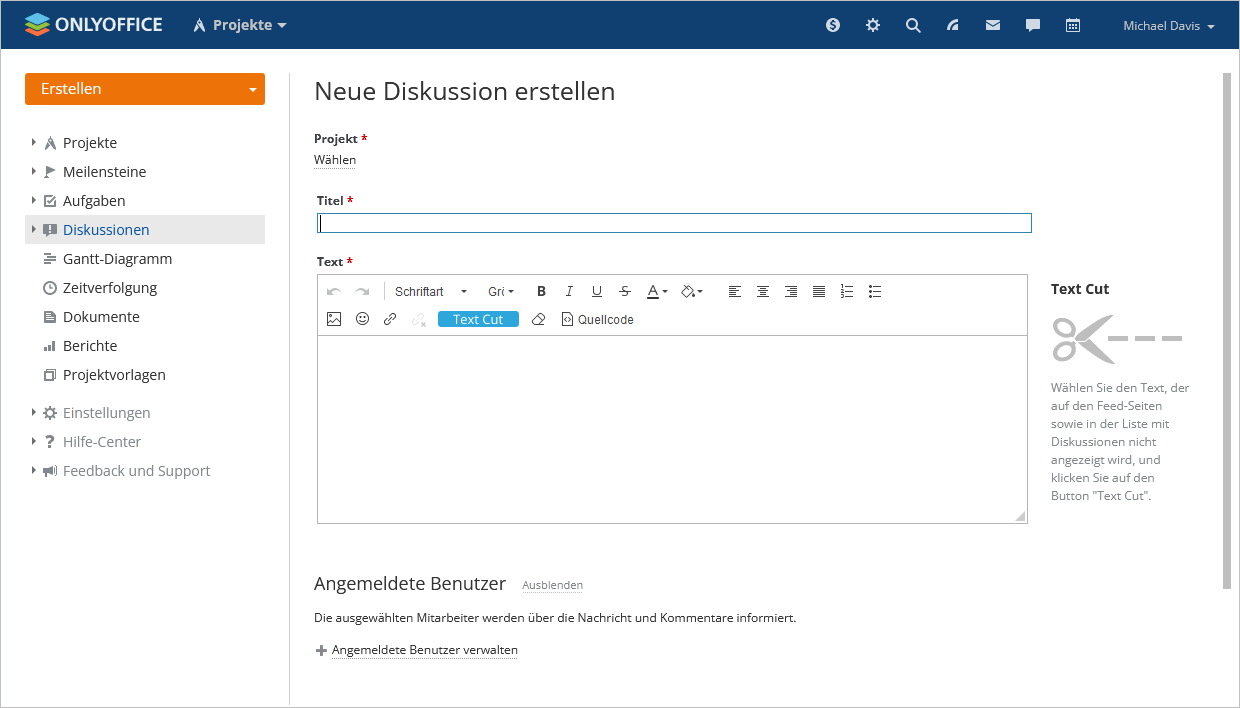This screenshot has width=1240, height=708.
Task: Click inside the text editor area
Action: (x=672, y=429)
